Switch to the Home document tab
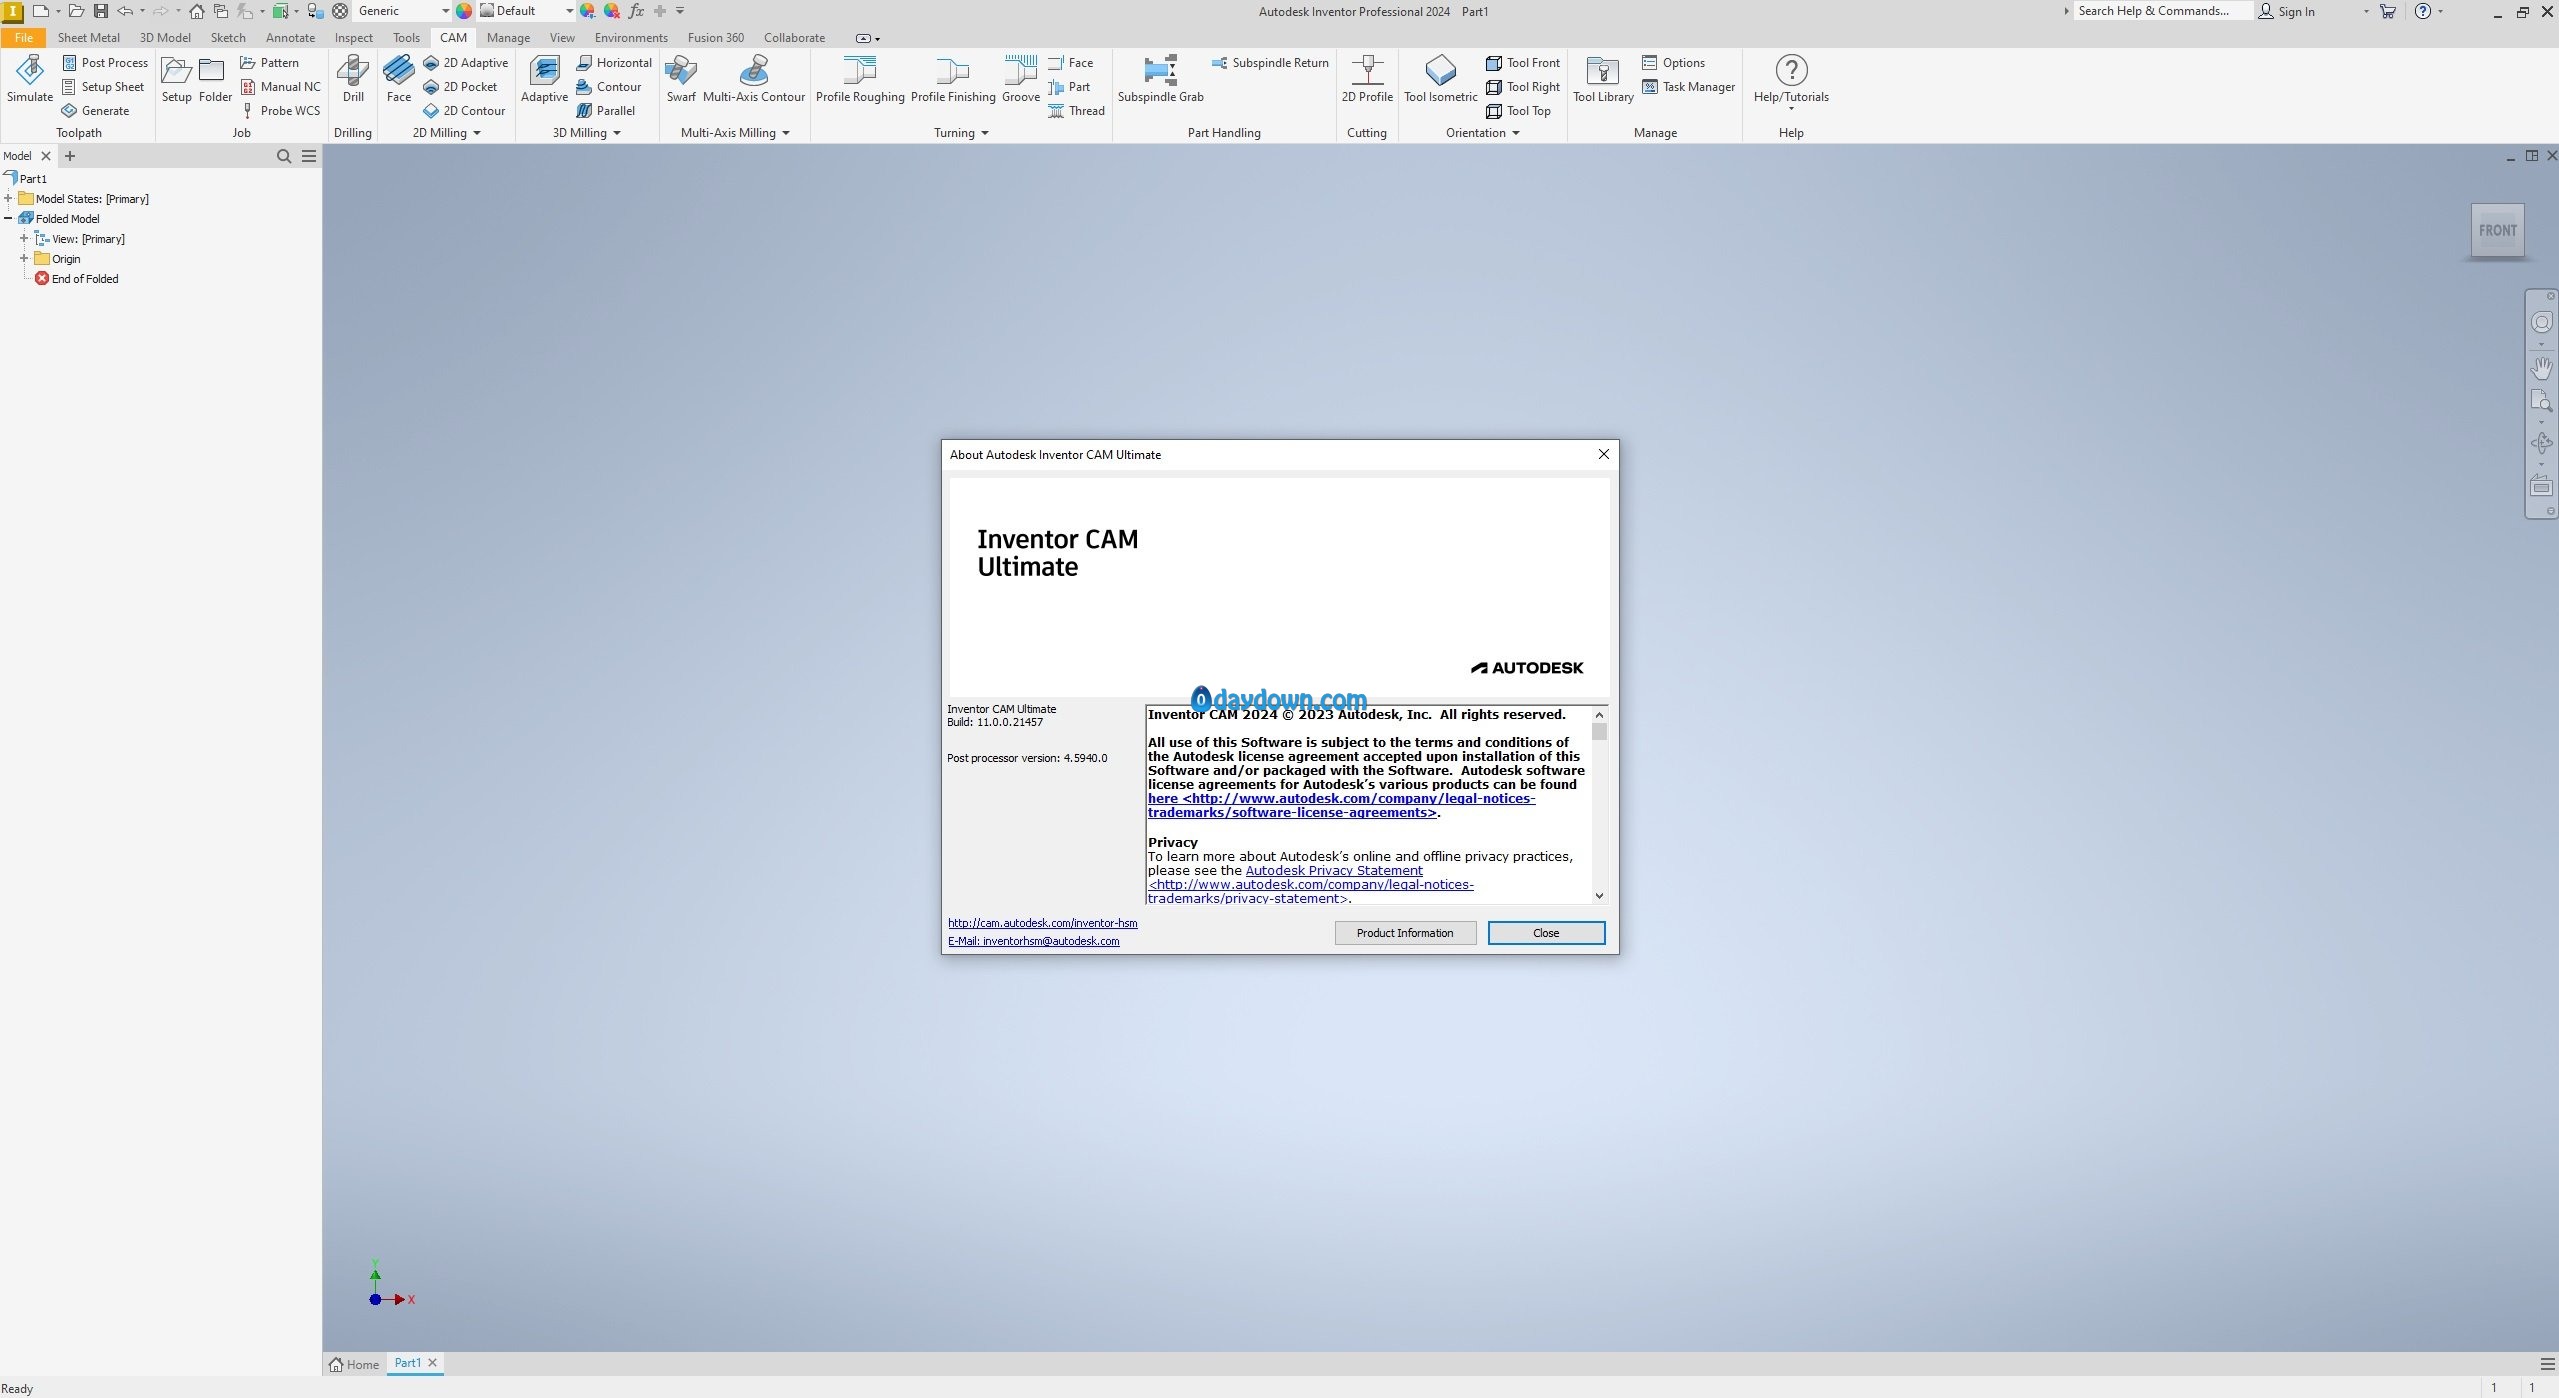The image size is (2559, 1398). 355,1365
